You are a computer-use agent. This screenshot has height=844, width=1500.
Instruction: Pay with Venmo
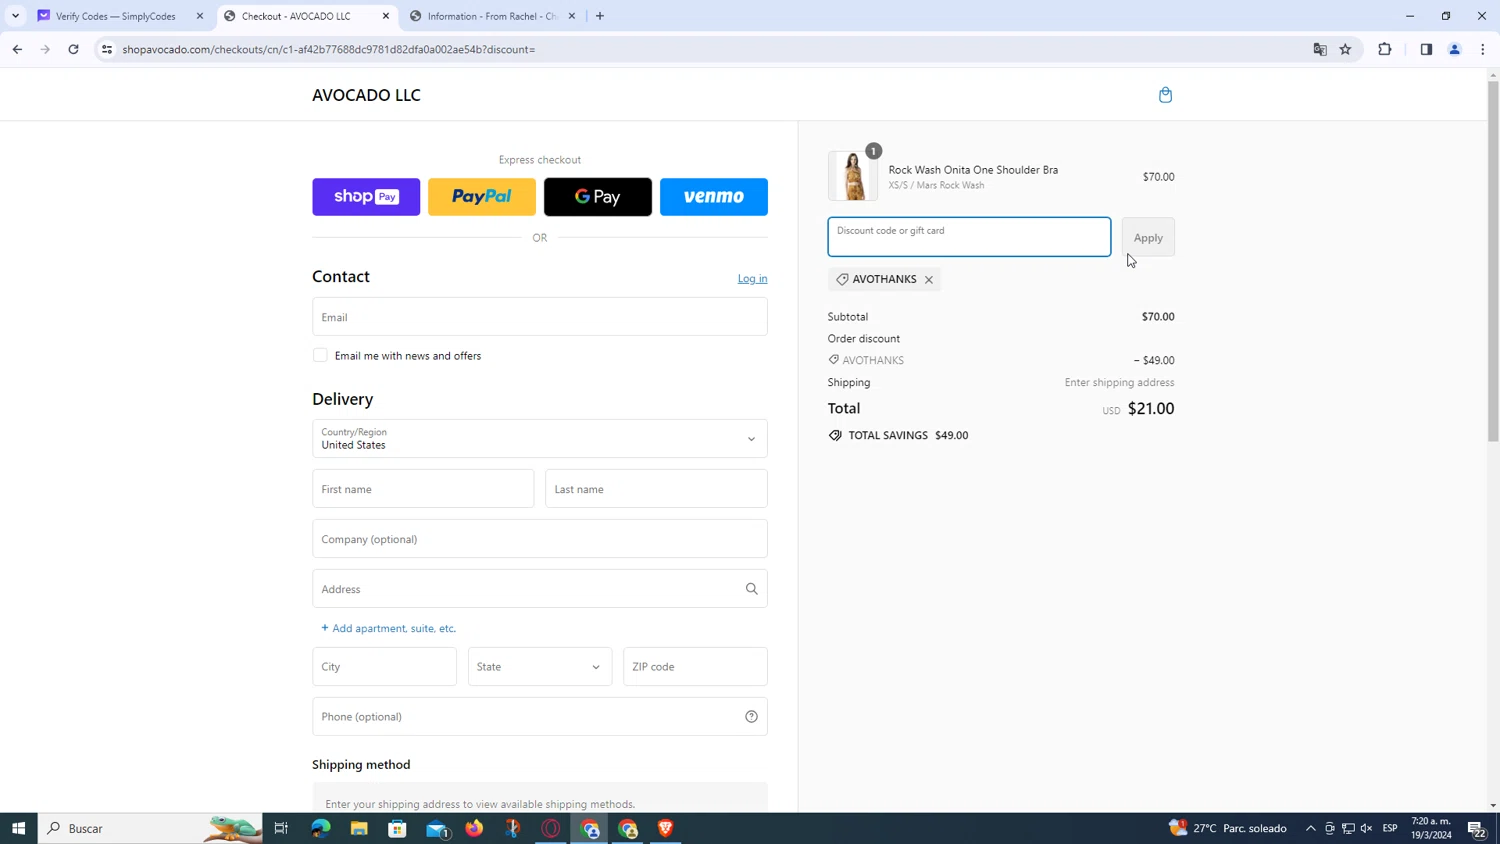(x=714, y=197)
